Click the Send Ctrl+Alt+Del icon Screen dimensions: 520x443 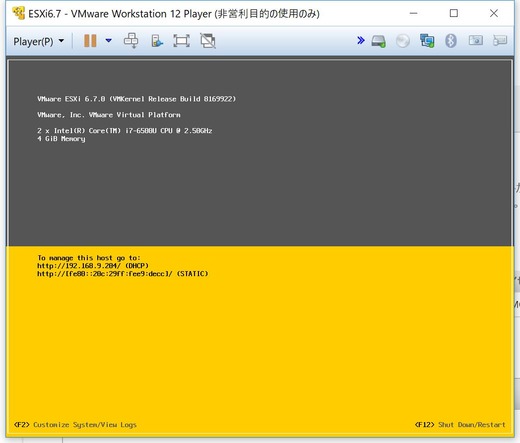tap(131, 41)
